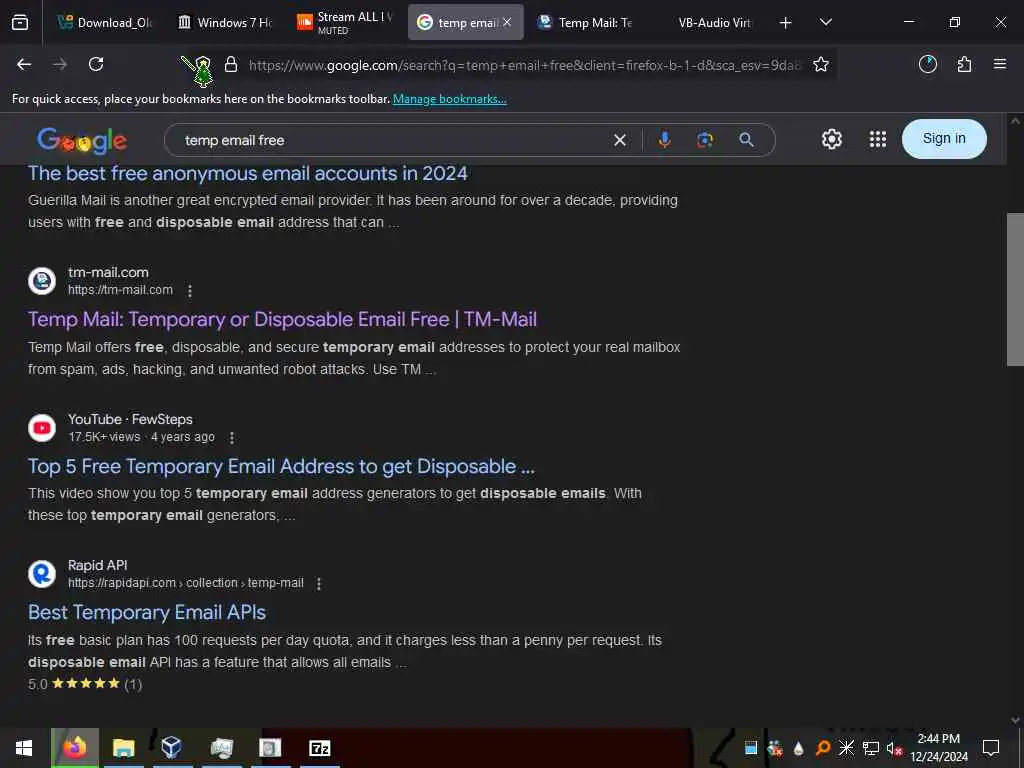Bookmark this page with the star
This screenshot has width=1024, height=768.
pos(821,64)
